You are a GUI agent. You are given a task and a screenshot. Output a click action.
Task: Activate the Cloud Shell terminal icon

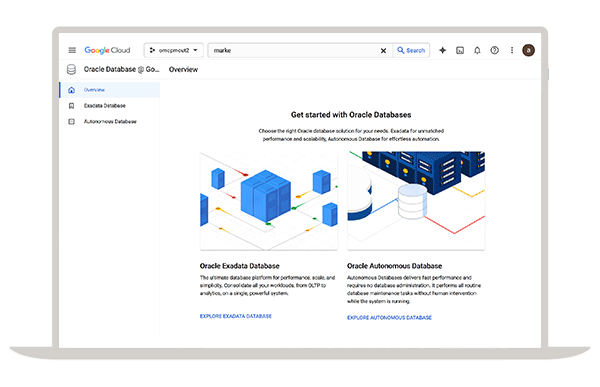tap(460, 50)
